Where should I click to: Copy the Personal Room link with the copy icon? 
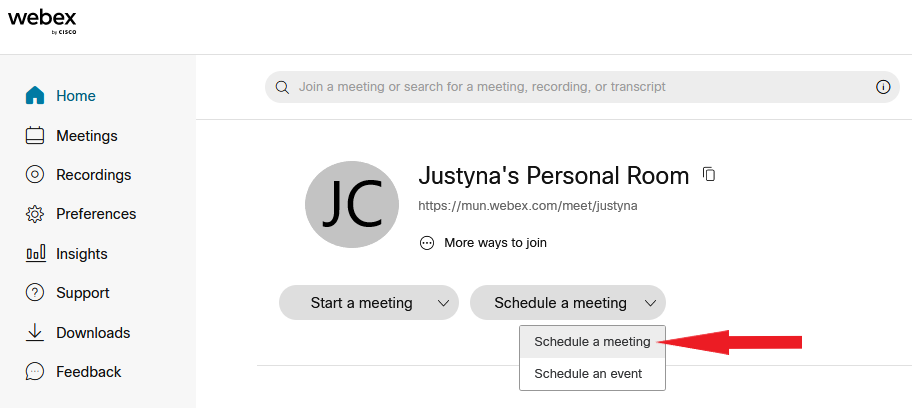point(709,174)
